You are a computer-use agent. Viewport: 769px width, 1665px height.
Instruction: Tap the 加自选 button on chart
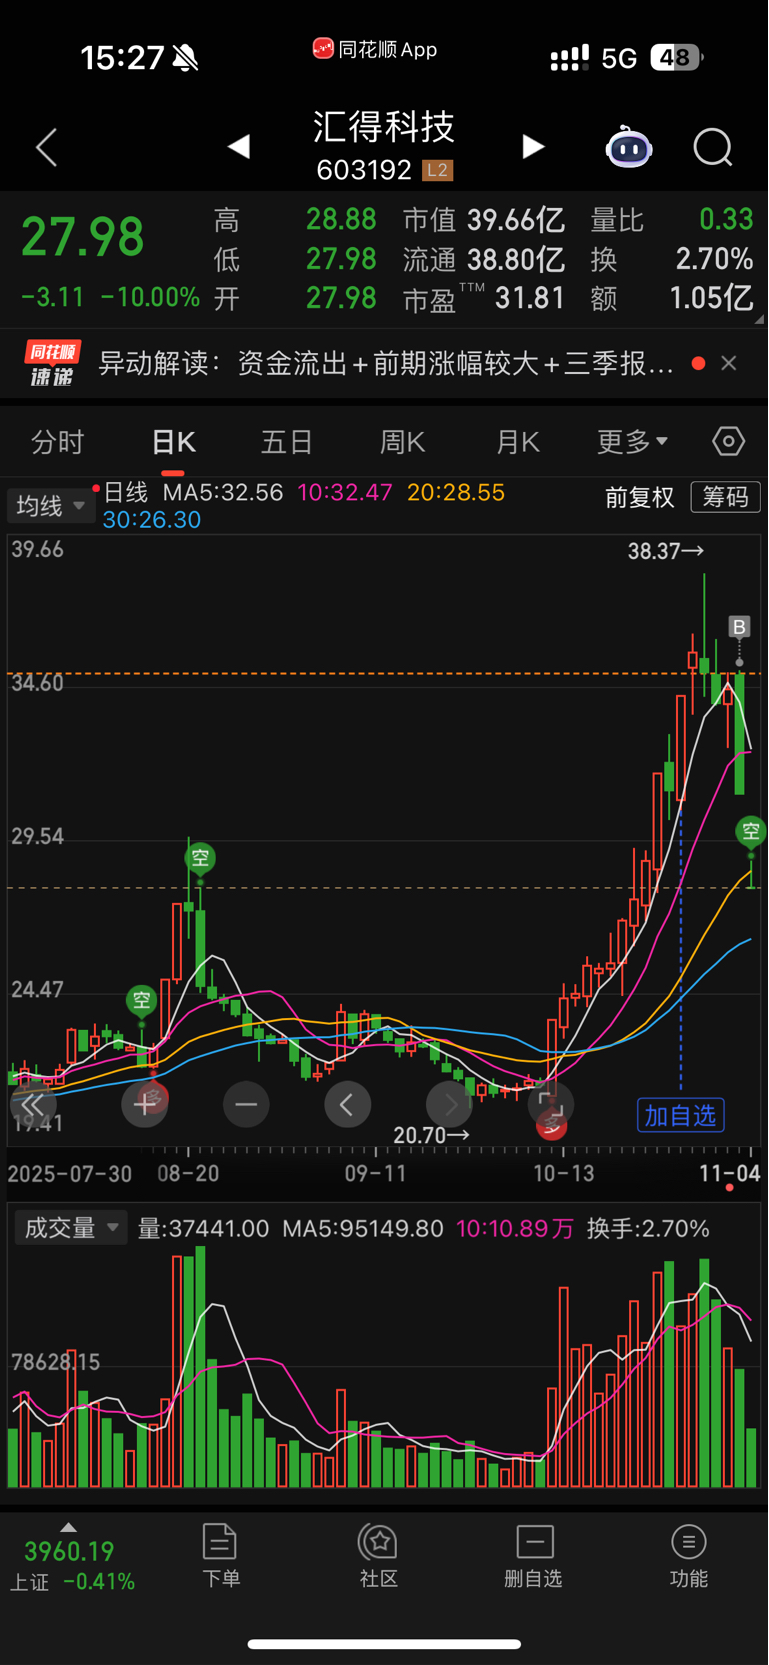[680, 1115]
